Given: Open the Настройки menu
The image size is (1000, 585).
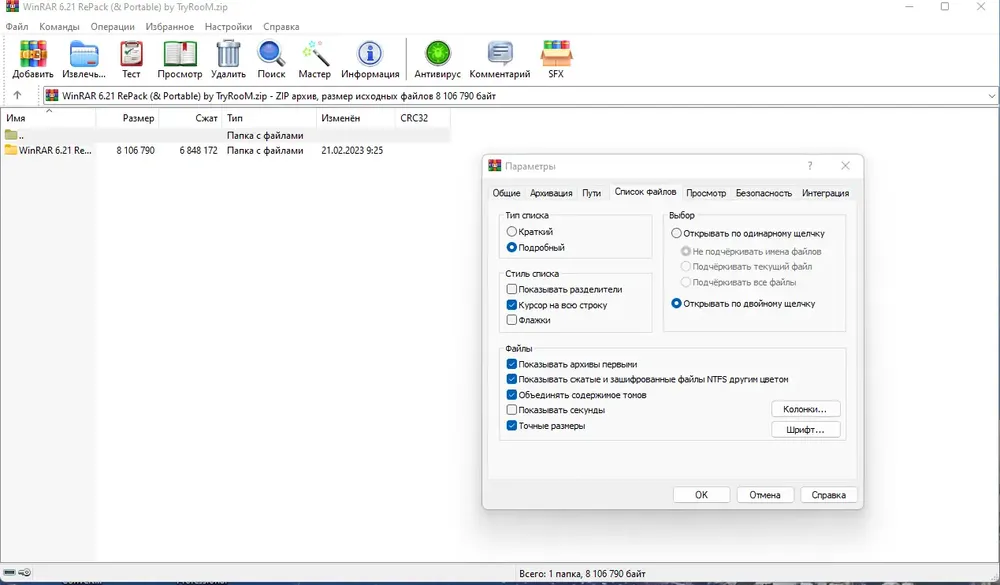Looking at the screenshot, I should pyautogui.click(x=228, y=27).
